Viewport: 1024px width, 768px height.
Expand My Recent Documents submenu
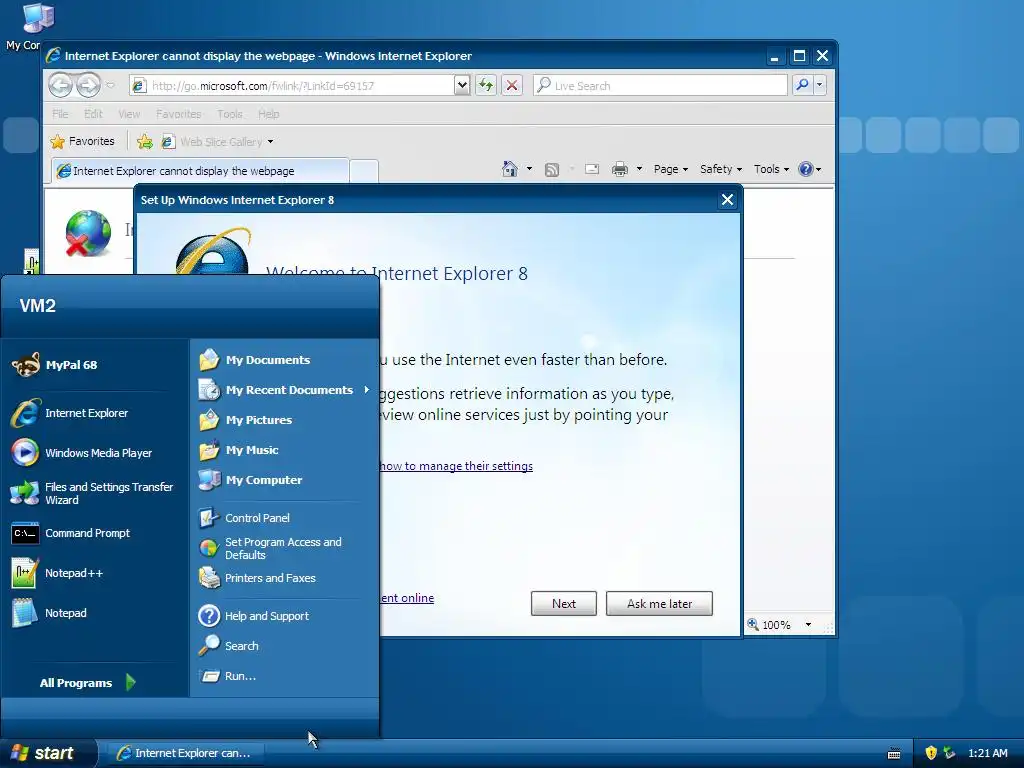click(284, 390)
